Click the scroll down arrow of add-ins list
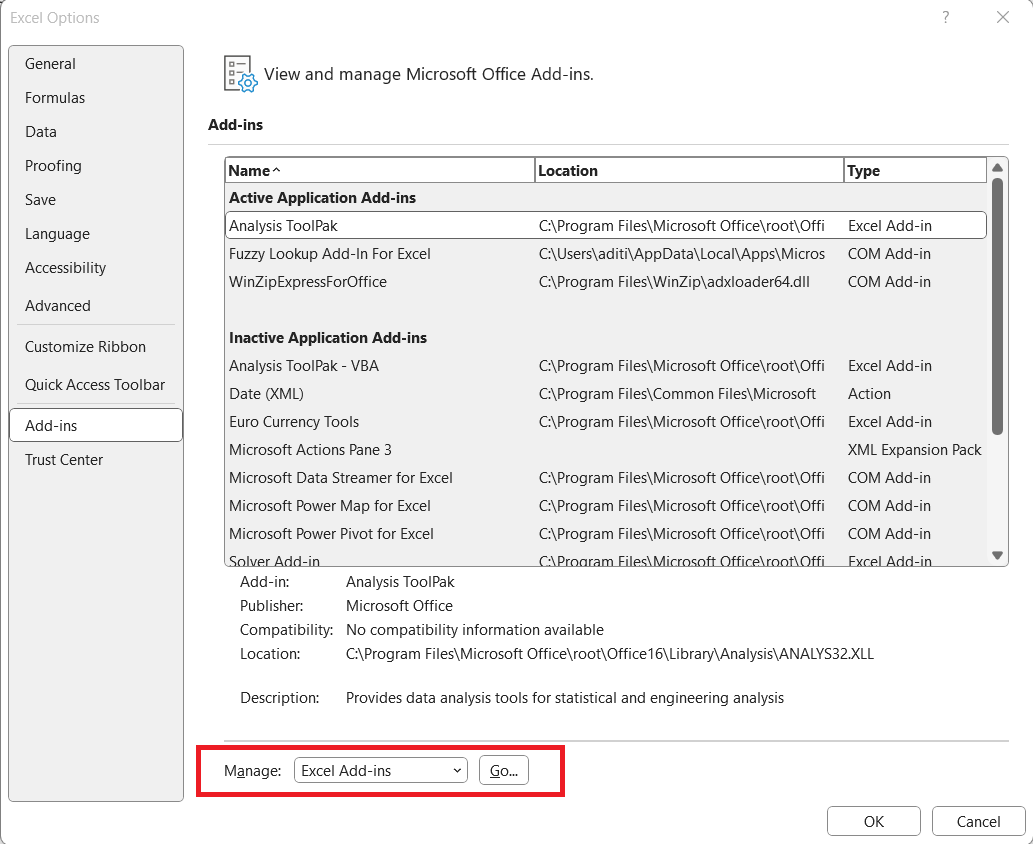The height and width of the screenshot is (844, 1033). click(x=997, y=555)
